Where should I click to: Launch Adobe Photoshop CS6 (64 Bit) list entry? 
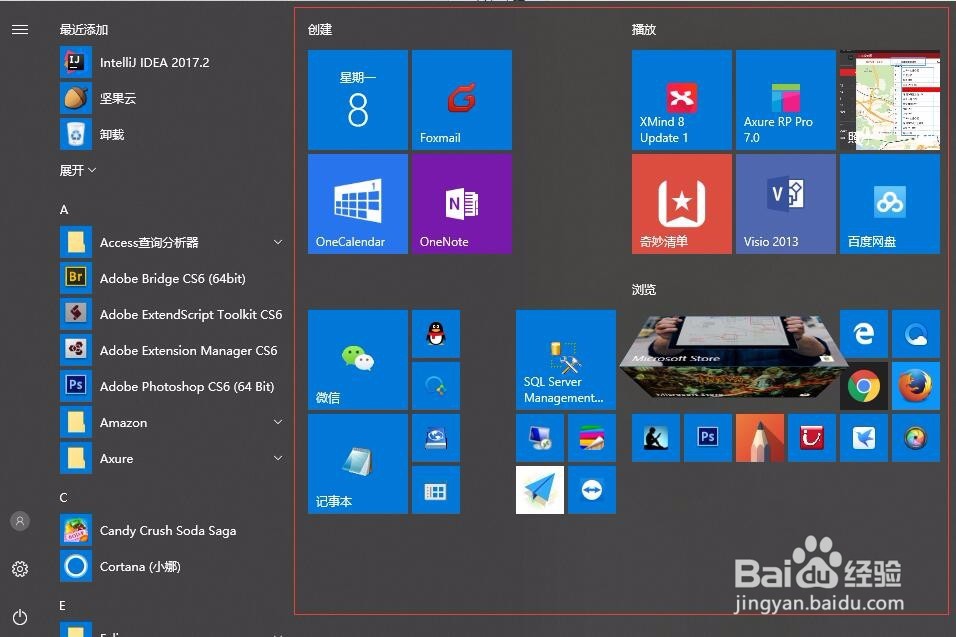click(173, 386)
